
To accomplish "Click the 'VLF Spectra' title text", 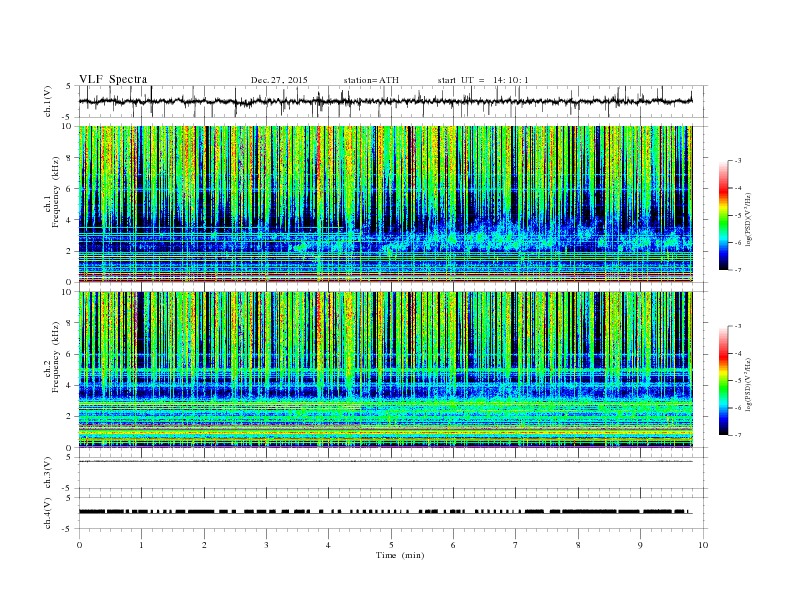I will 113,79.
